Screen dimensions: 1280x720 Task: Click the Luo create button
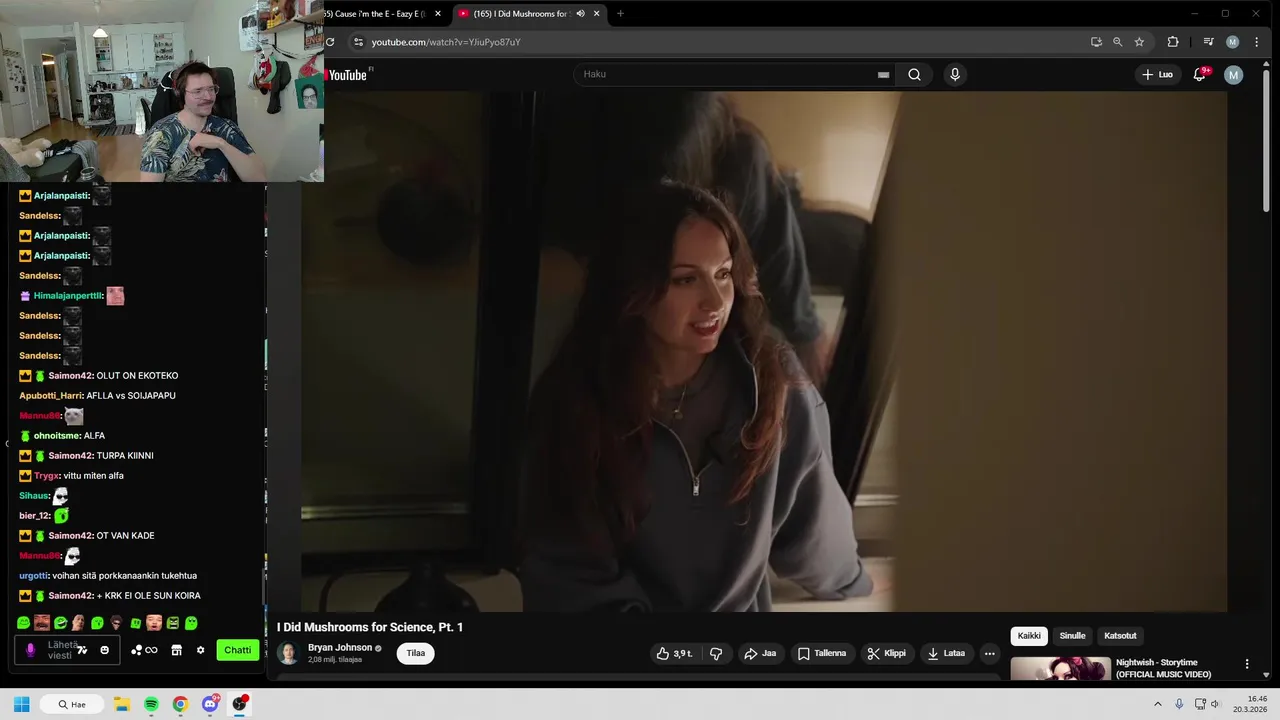click(1158, 74)
